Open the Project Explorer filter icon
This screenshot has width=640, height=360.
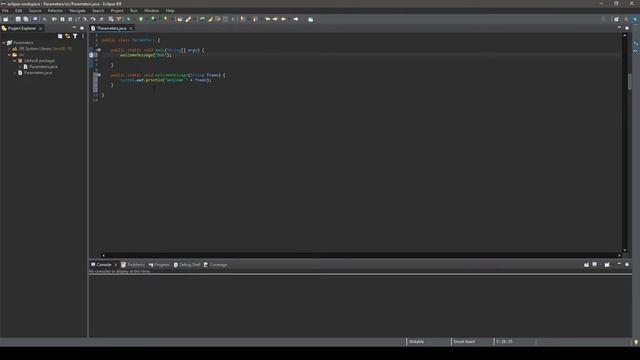75,36
